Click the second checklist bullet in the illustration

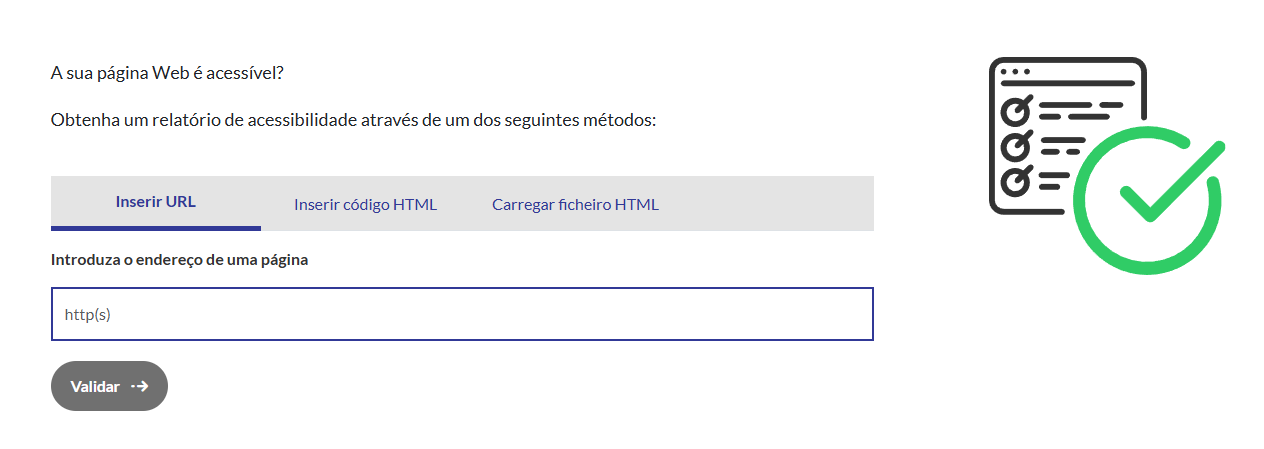click(1015, 145)
